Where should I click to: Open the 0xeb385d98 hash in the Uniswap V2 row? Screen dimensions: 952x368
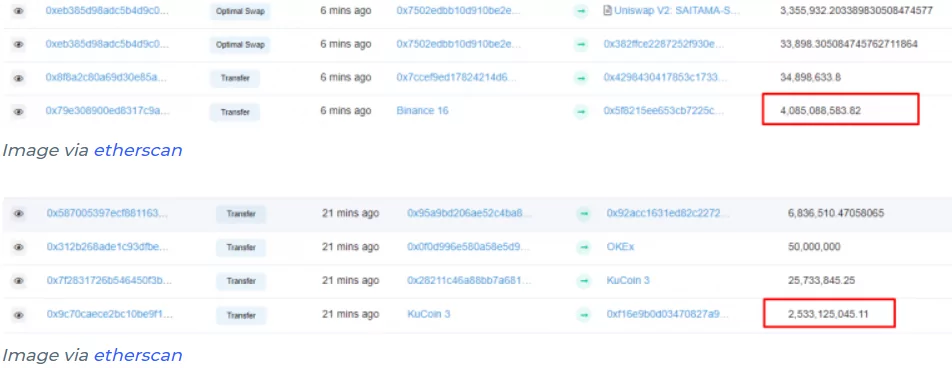click(x=107, y=10)
